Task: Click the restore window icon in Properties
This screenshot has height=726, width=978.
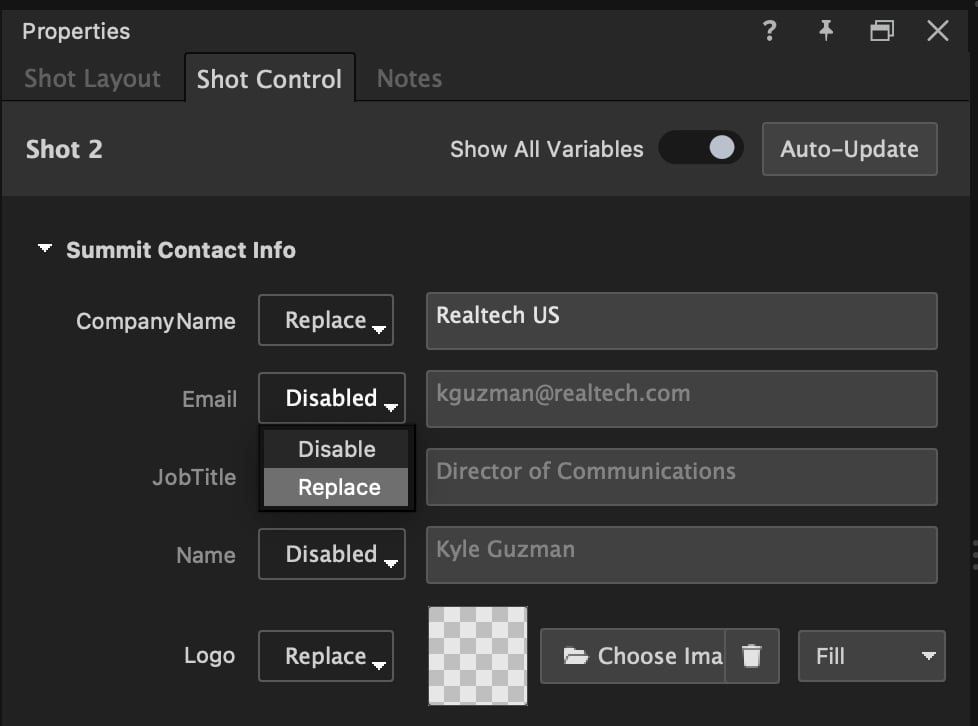Action: [x=882, y=31]
